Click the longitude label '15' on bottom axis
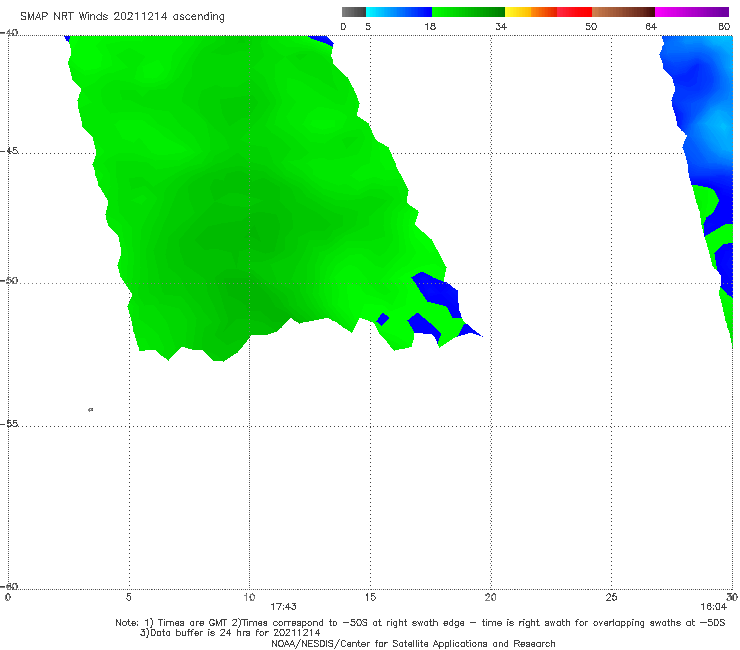The image size is (740, 650). pyautogui.click(x=370, y=597)
